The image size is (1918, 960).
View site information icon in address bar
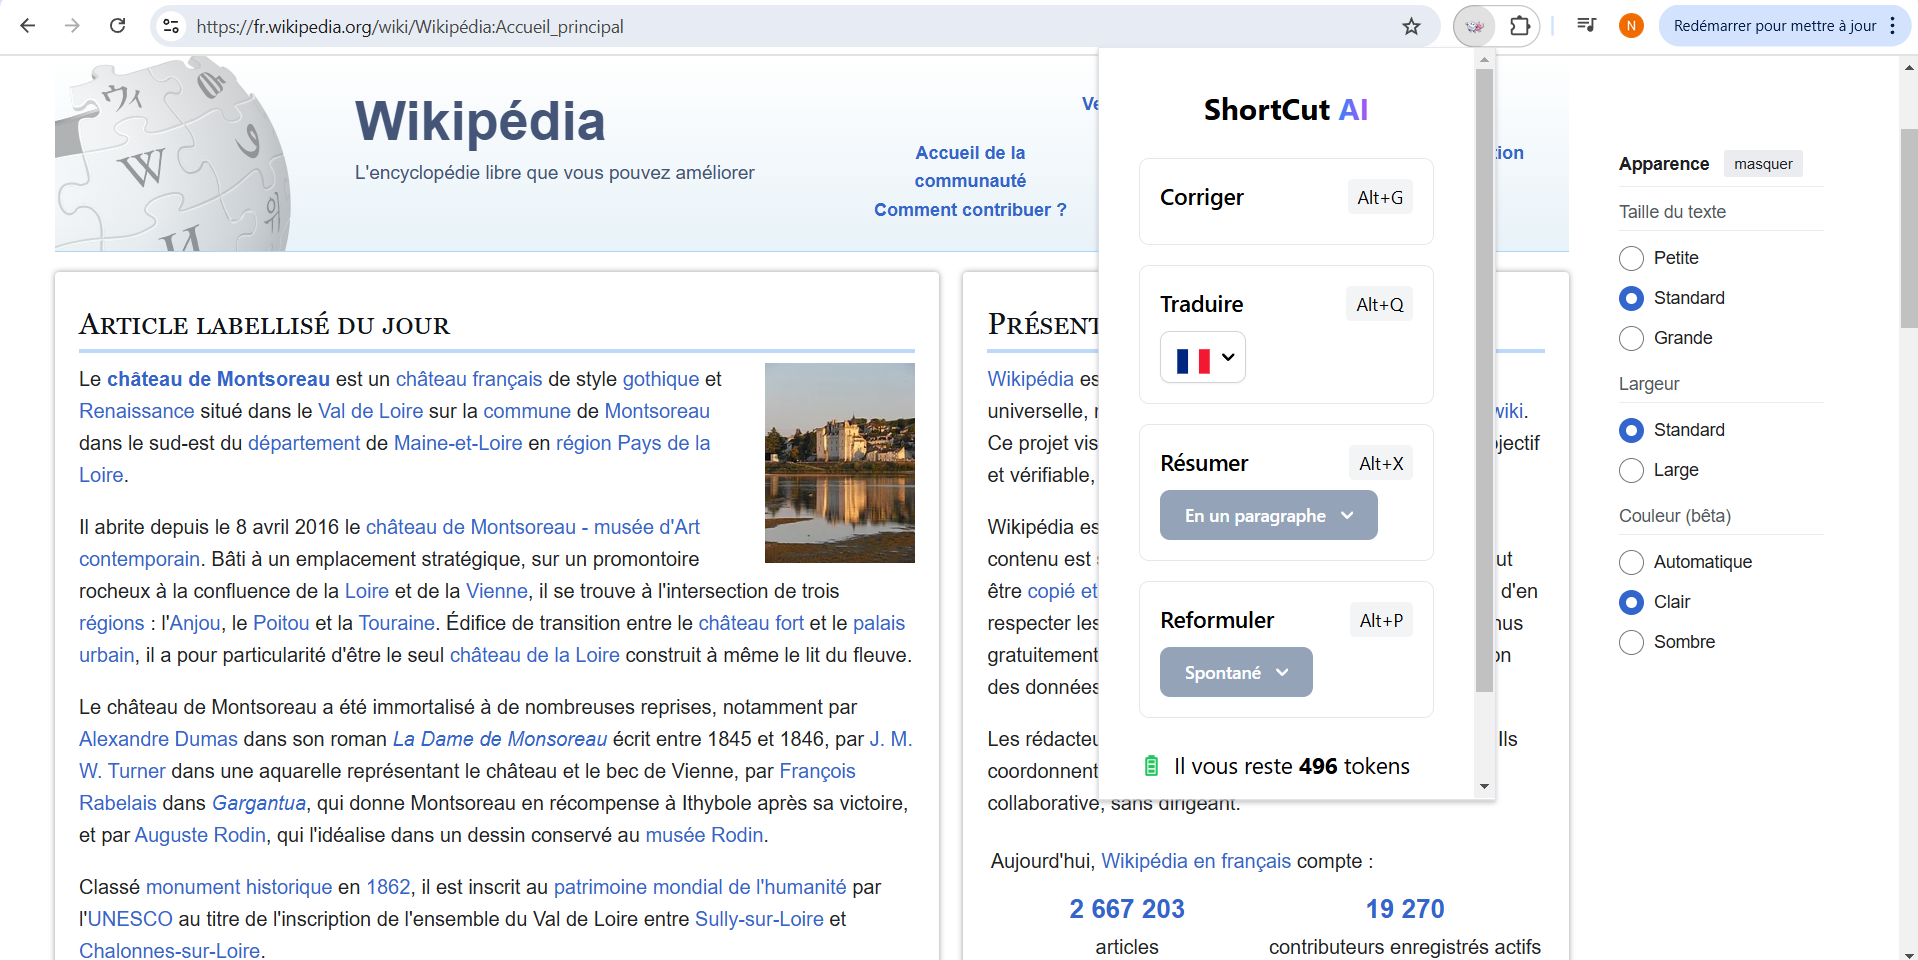point(171,26)
